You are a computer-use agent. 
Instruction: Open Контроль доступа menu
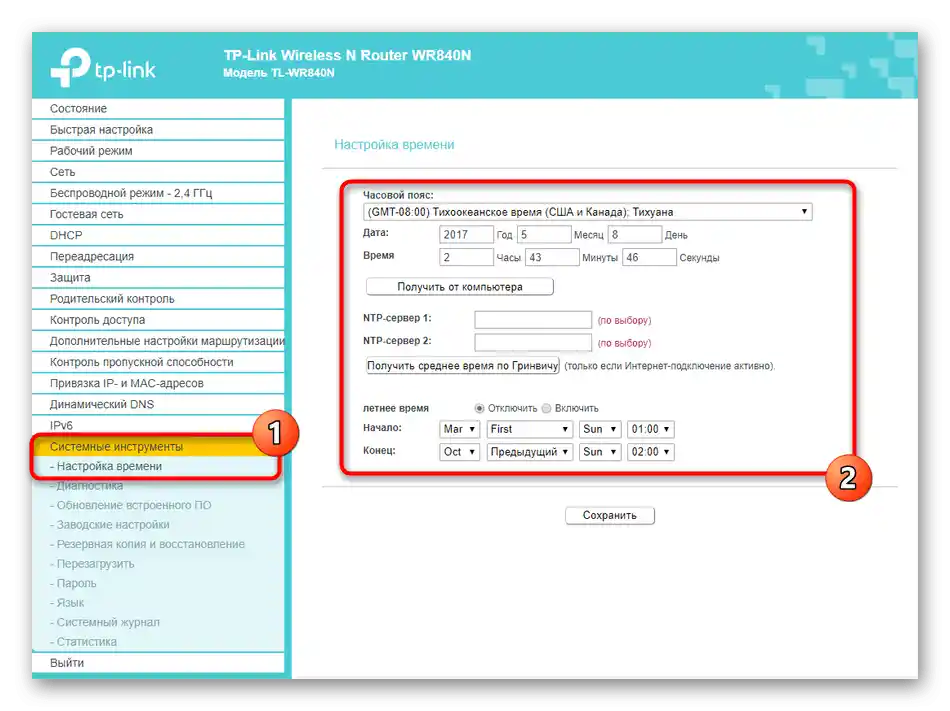click(158, 320)
